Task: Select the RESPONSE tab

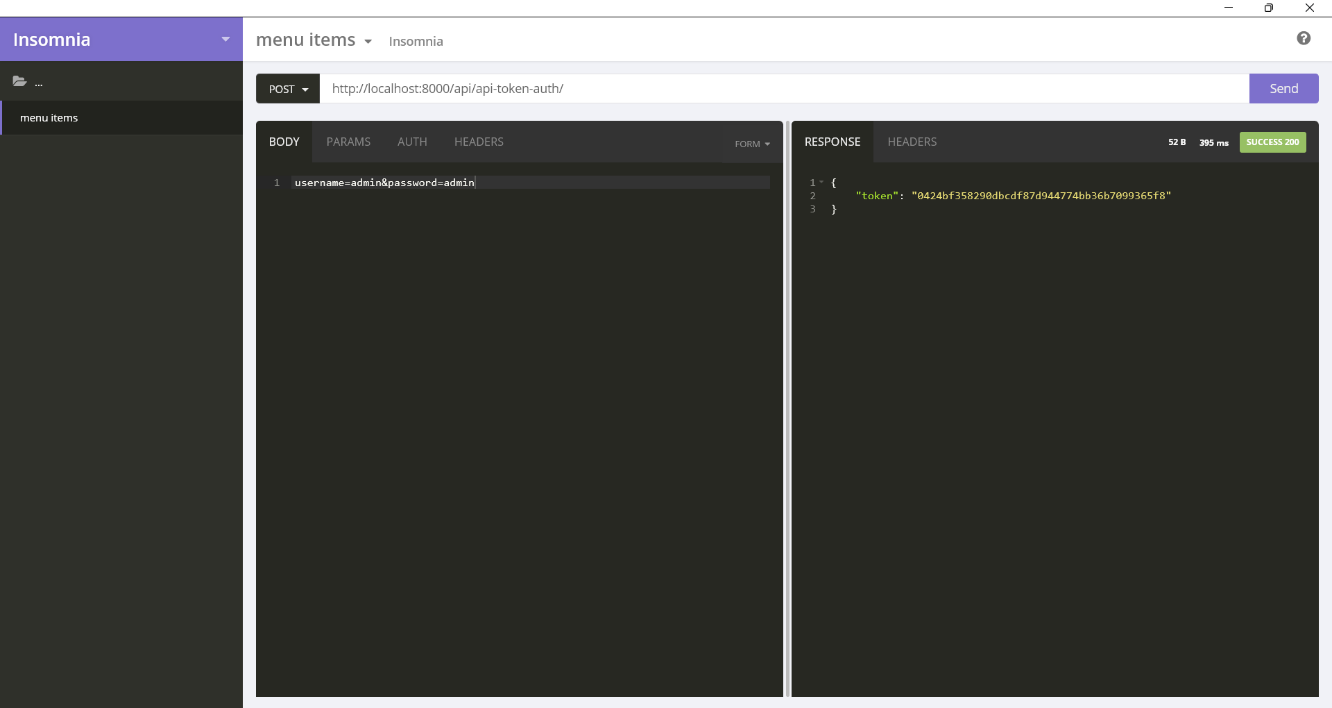Action: point(832,142)
